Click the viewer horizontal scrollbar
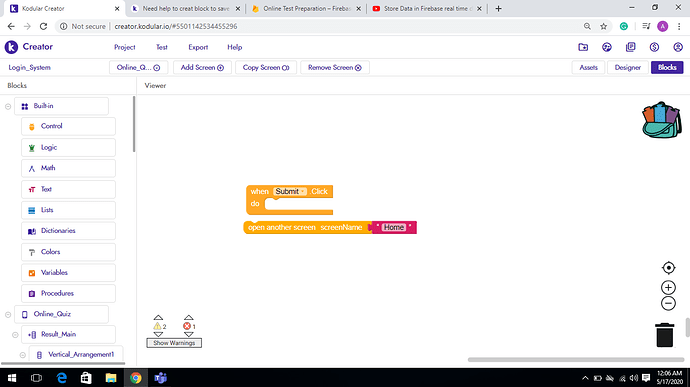The height and width of the screenshot is (387, 690). click(576, 360)
